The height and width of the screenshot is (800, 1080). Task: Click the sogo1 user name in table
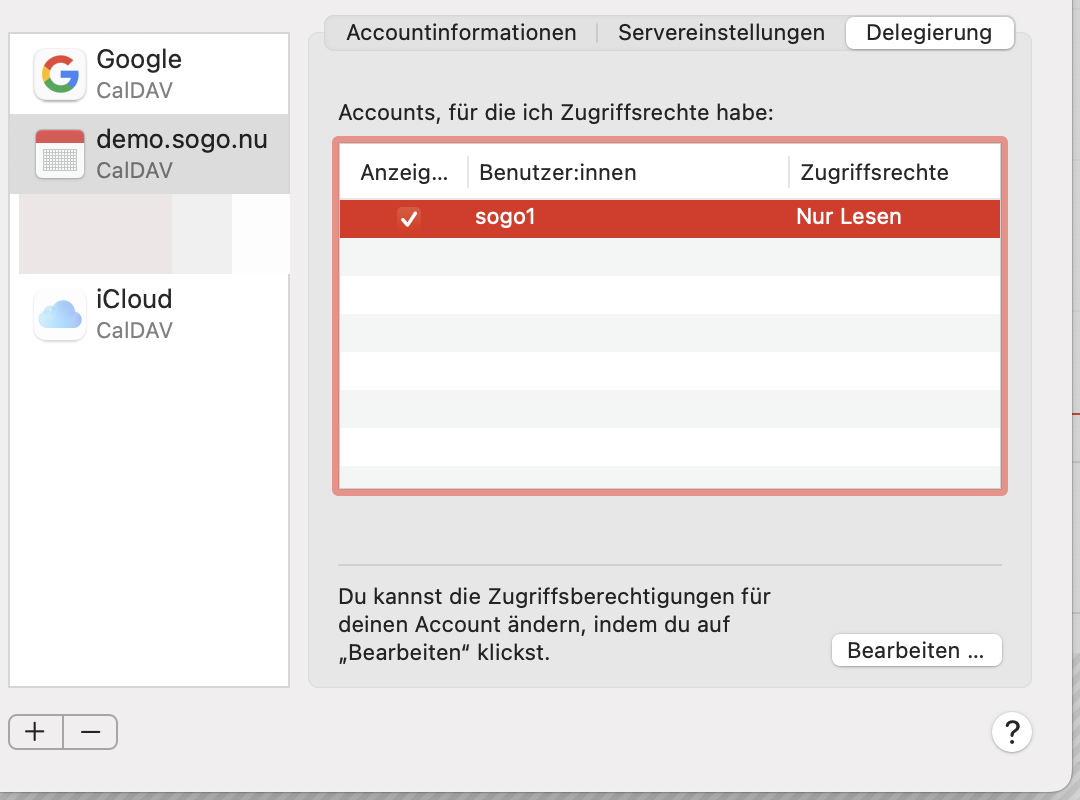coord(505,217)
